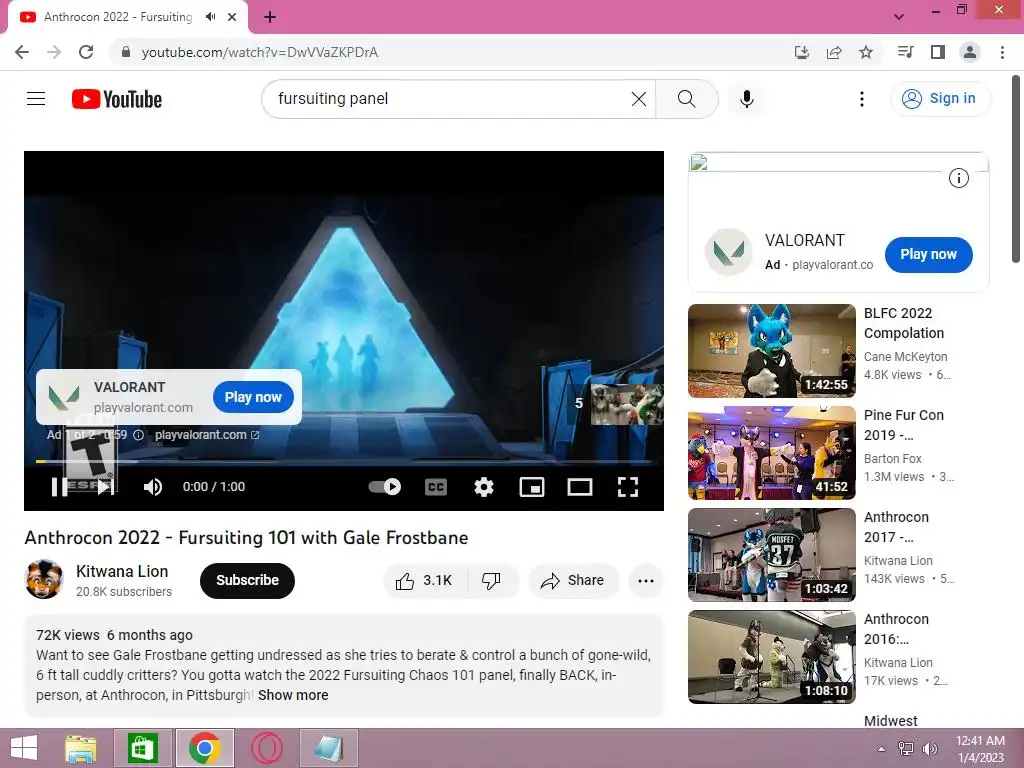Click Play now in sidebar VALORANT ad
Screen dimensions: 1024x768
pos(928,255)
